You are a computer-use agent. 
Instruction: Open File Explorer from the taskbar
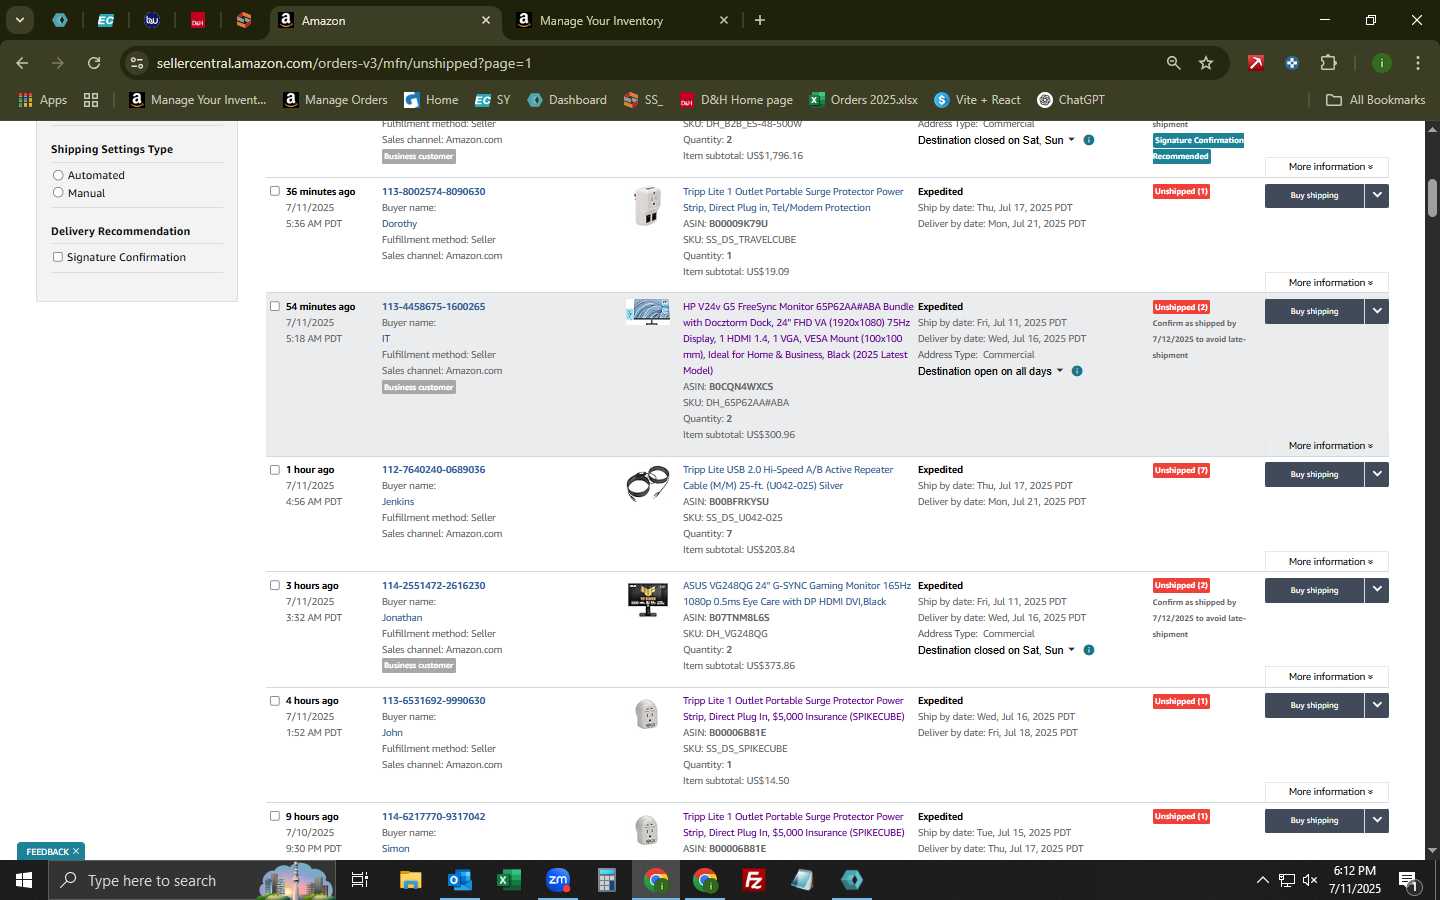pyautogui.click(x=410, y=880)
